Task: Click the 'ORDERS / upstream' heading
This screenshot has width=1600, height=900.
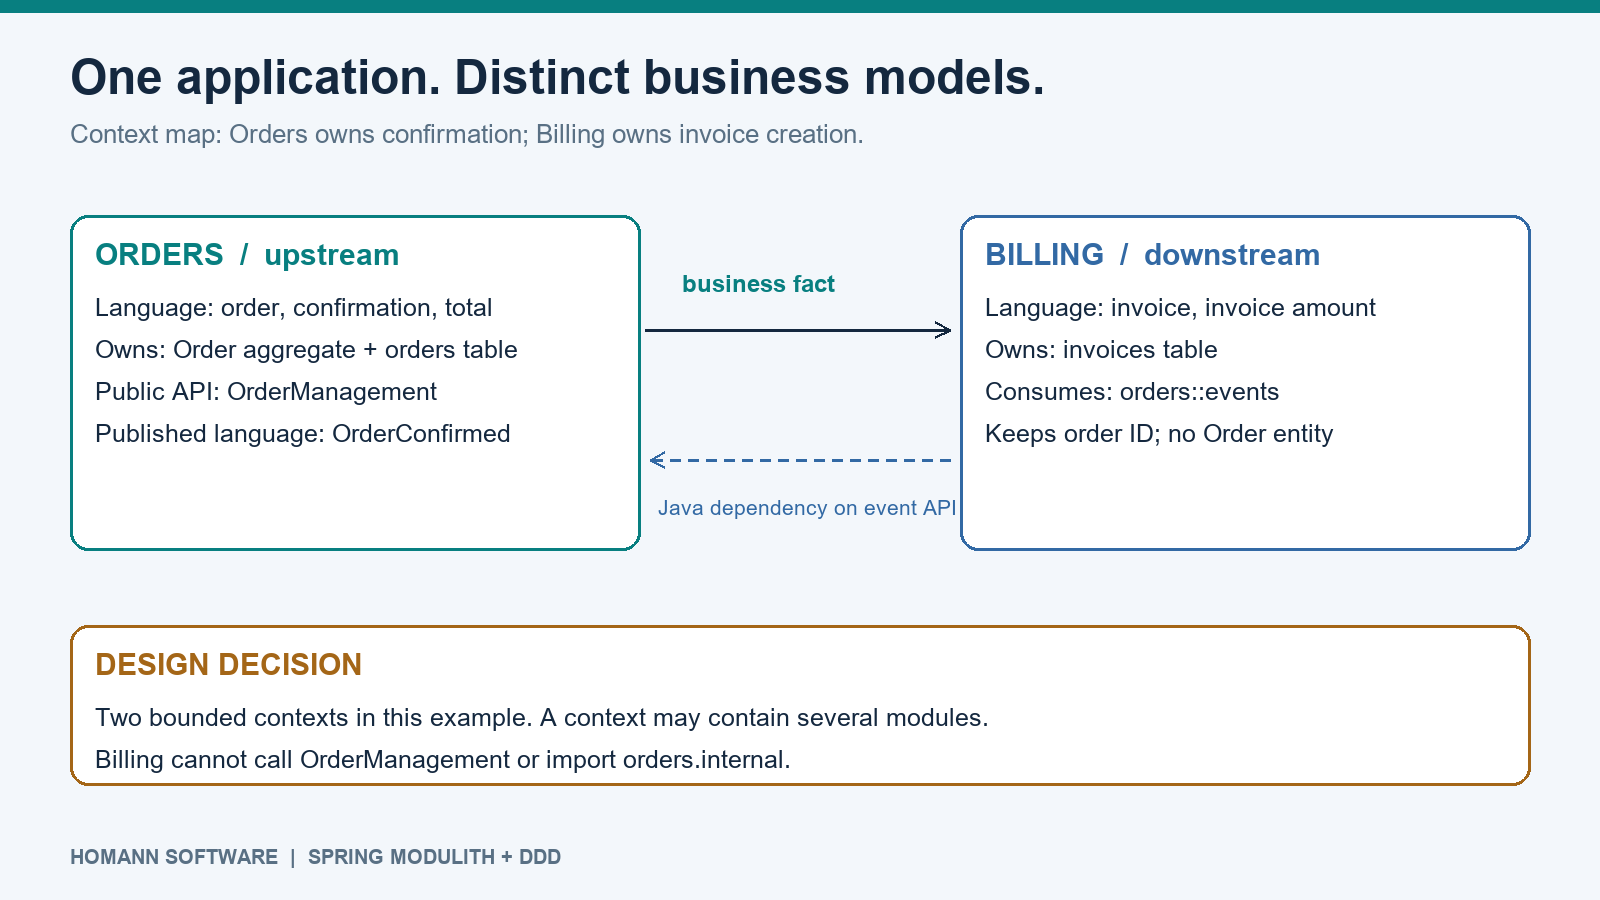Action: tap(247, 255)
